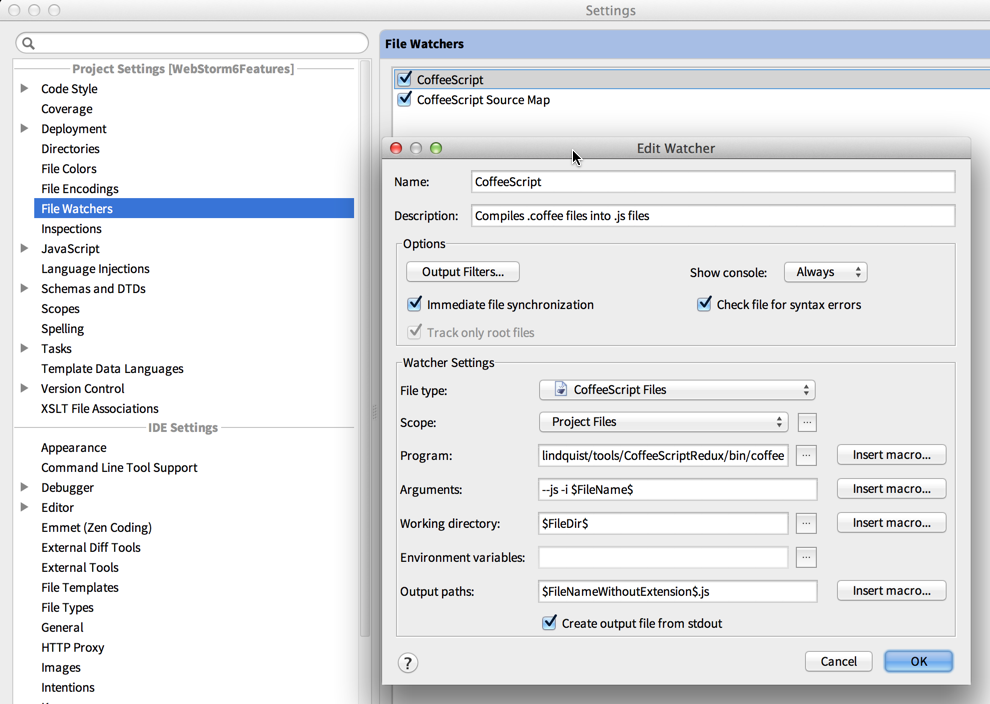Screen dimensions: 990x704
Task: Click the browse button next to Program field
Action: [806, 455]
